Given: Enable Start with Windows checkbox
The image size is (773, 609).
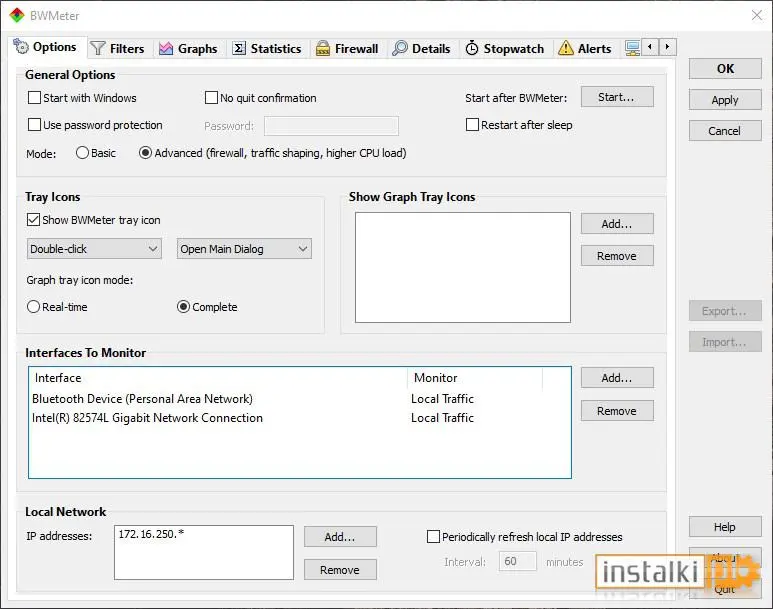Looking at the screenshot, I should [34, 98].
